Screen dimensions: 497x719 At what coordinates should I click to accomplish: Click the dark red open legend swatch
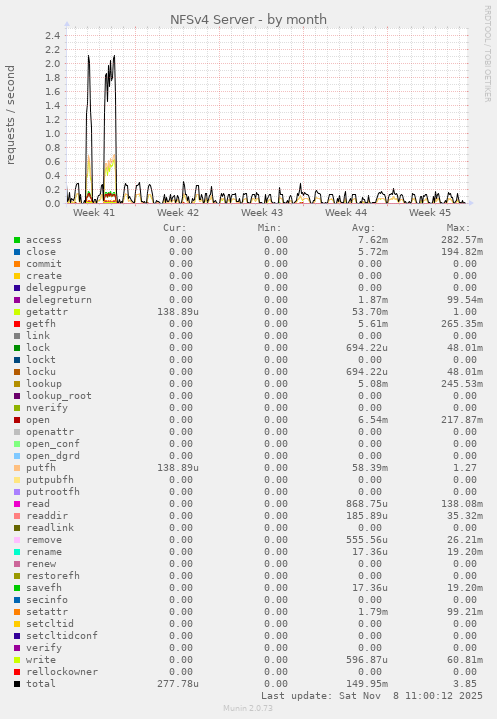pyautogui.click(x=17, y=420)
